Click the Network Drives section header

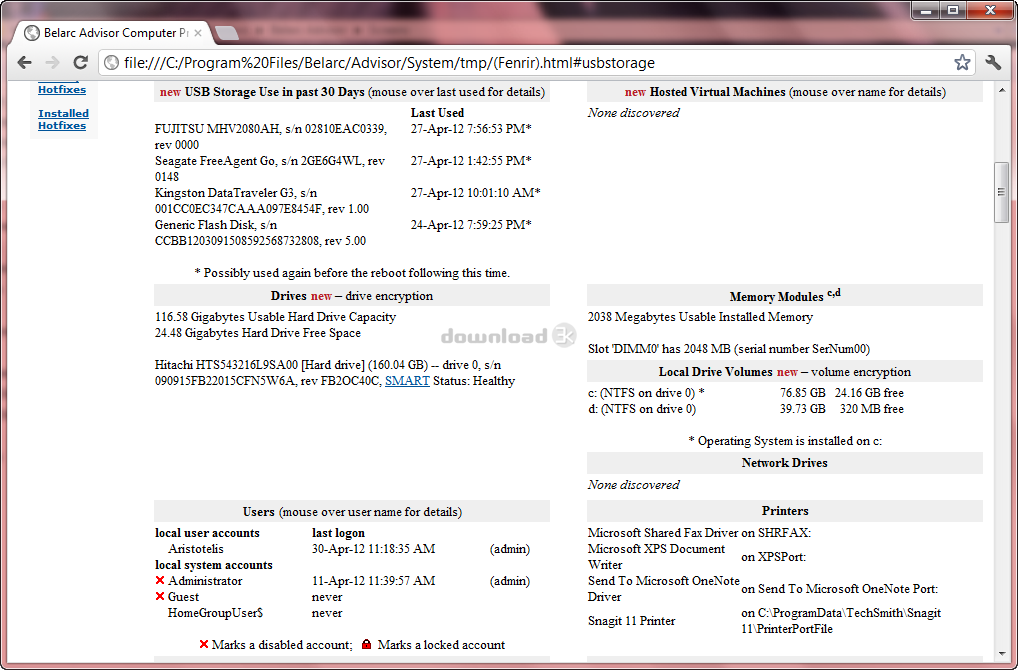point(785,463)
